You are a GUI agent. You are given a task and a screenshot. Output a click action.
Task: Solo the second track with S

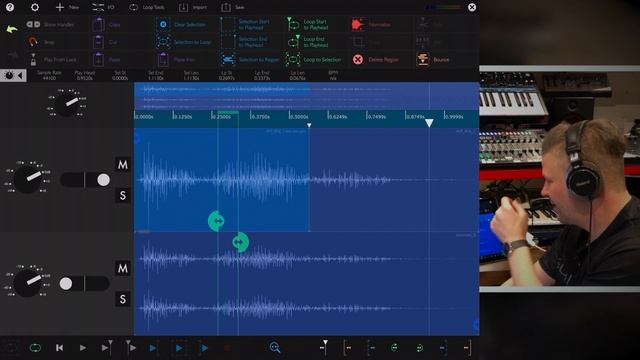(122, 299)
